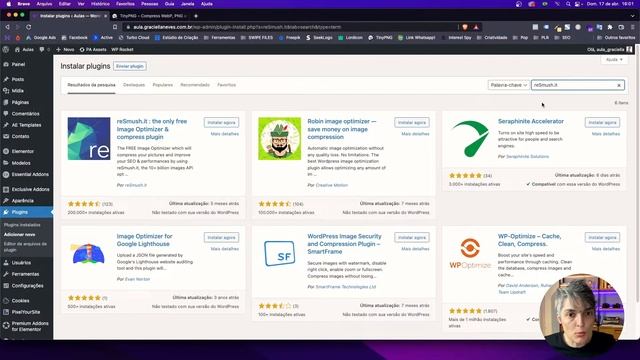The width and height of the screenshot is (640, 360).
Task: Open the SWIPE FILES bookmarks folder
Action: (x=257, y=38)
